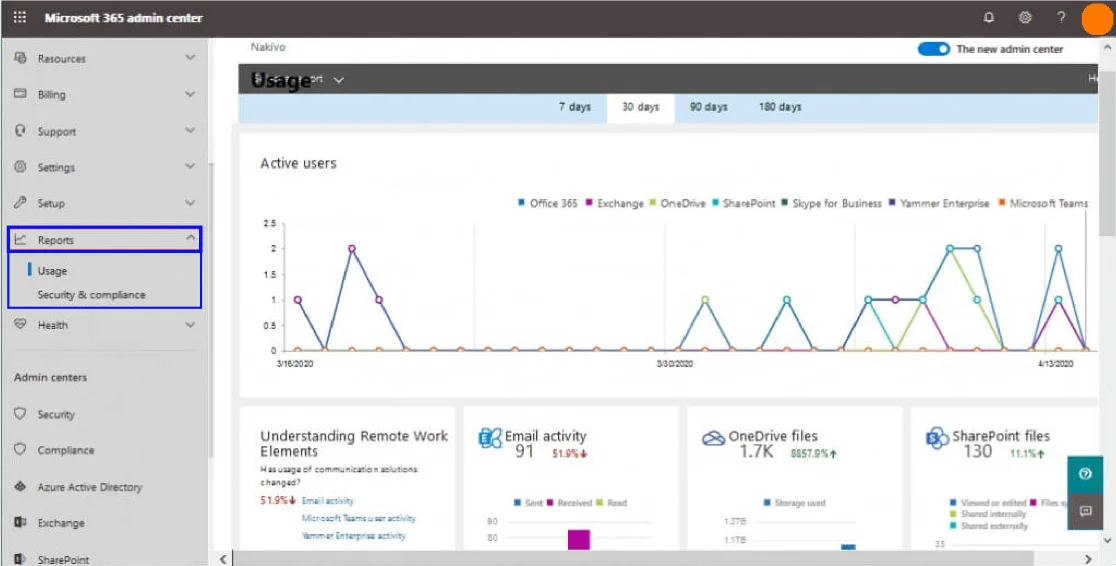
Task: Open the app launcher waffle icon
Action: pyautogui.click(x=20, y=18)
